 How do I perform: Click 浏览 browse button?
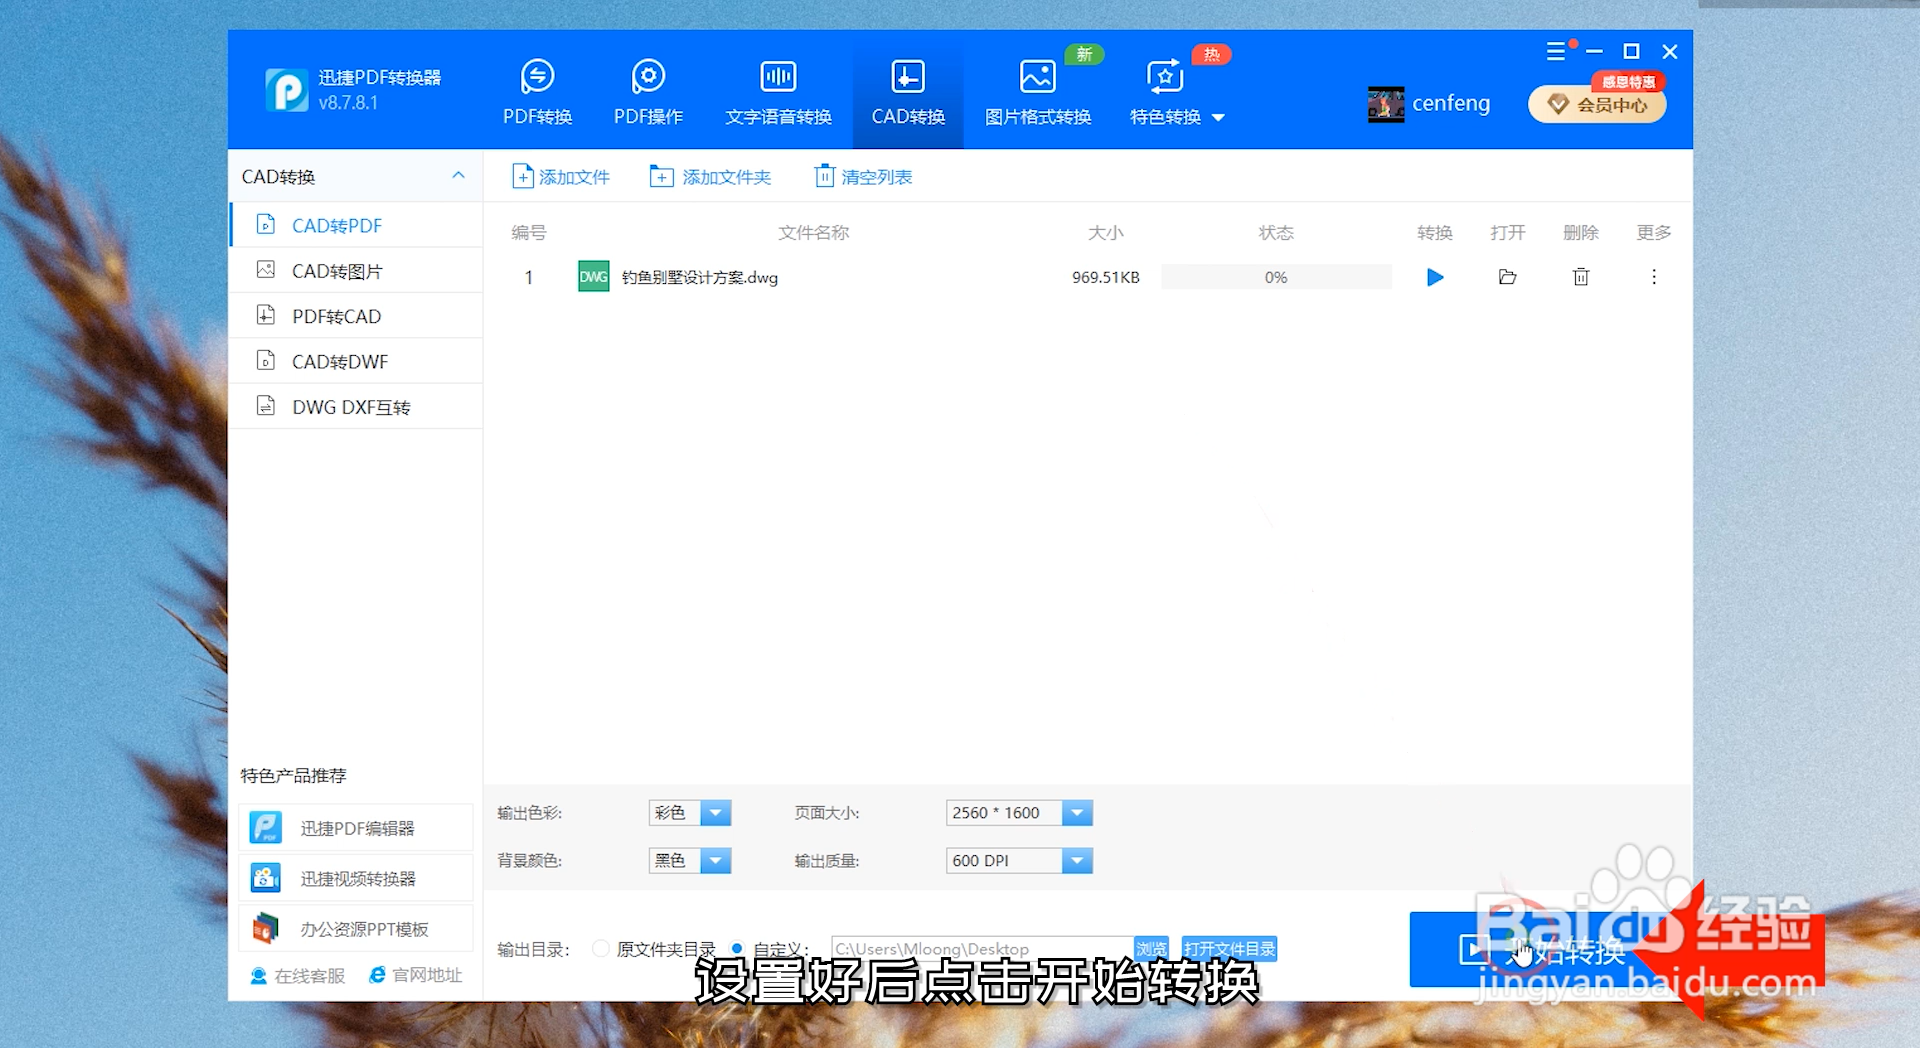(1151, 948)
